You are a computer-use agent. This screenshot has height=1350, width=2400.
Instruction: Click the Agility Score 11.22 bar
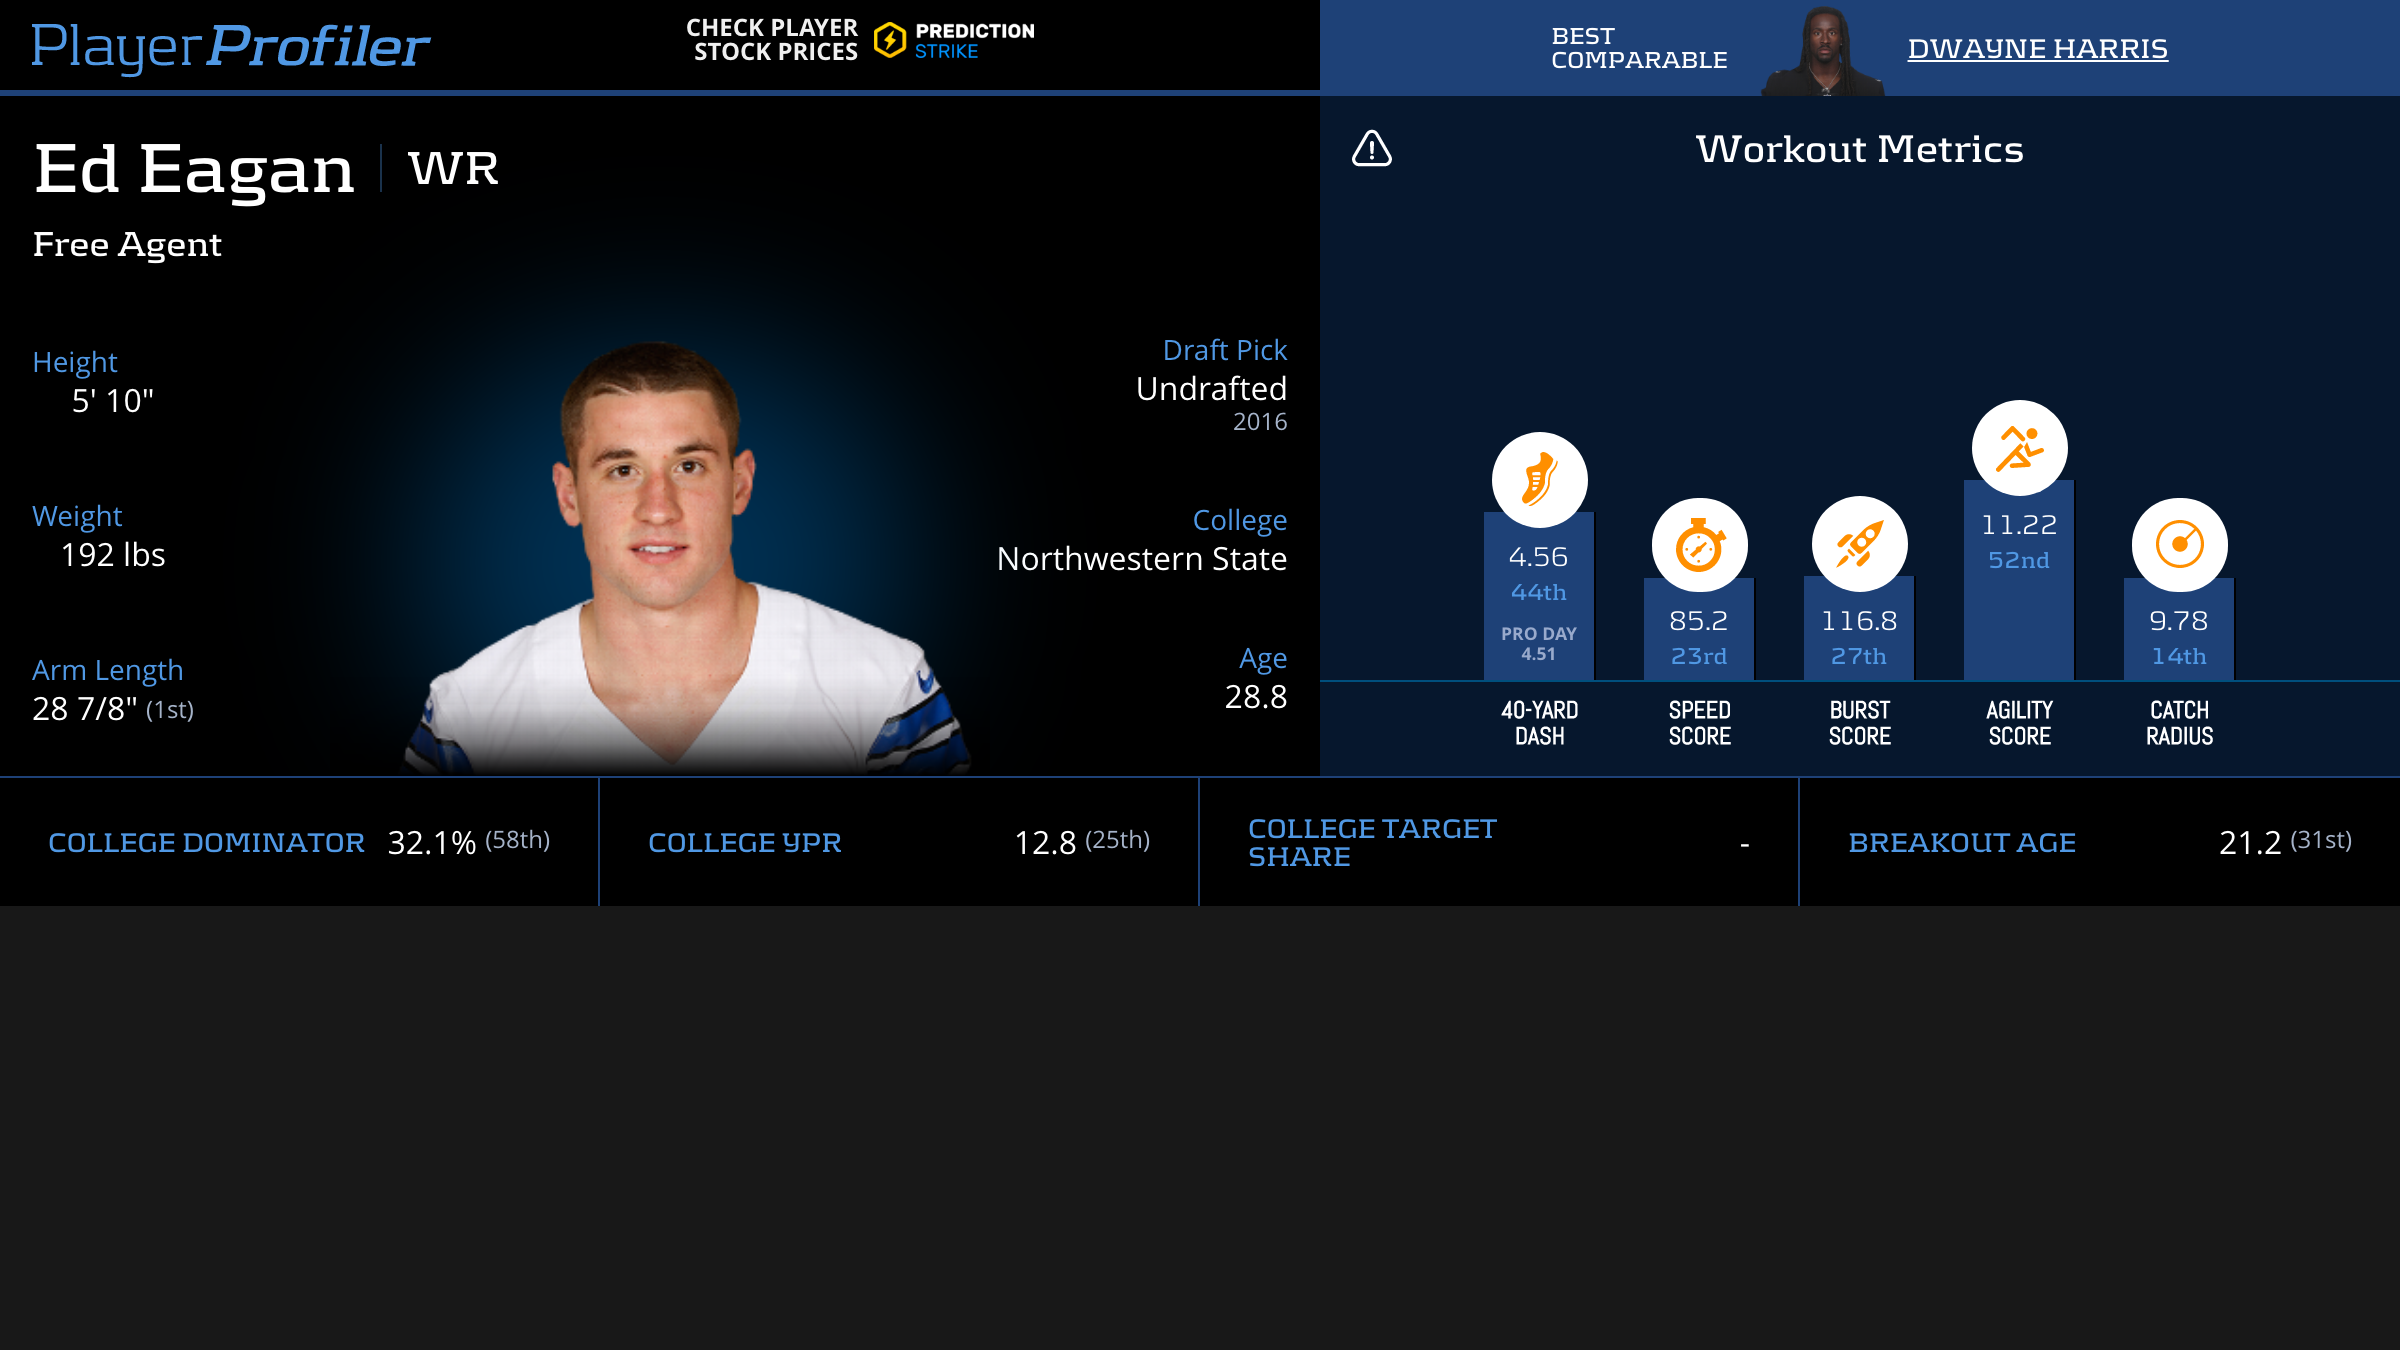pyautogui.click(x=2019, y=580)
